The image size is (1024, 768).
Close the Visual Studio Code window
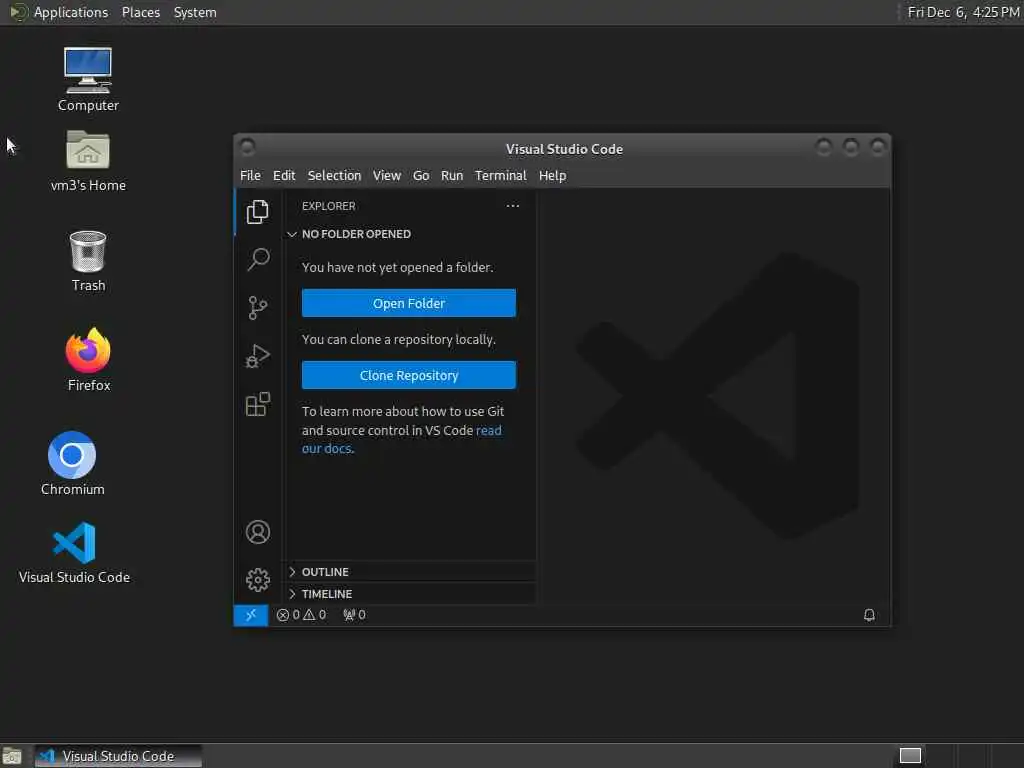878,147
